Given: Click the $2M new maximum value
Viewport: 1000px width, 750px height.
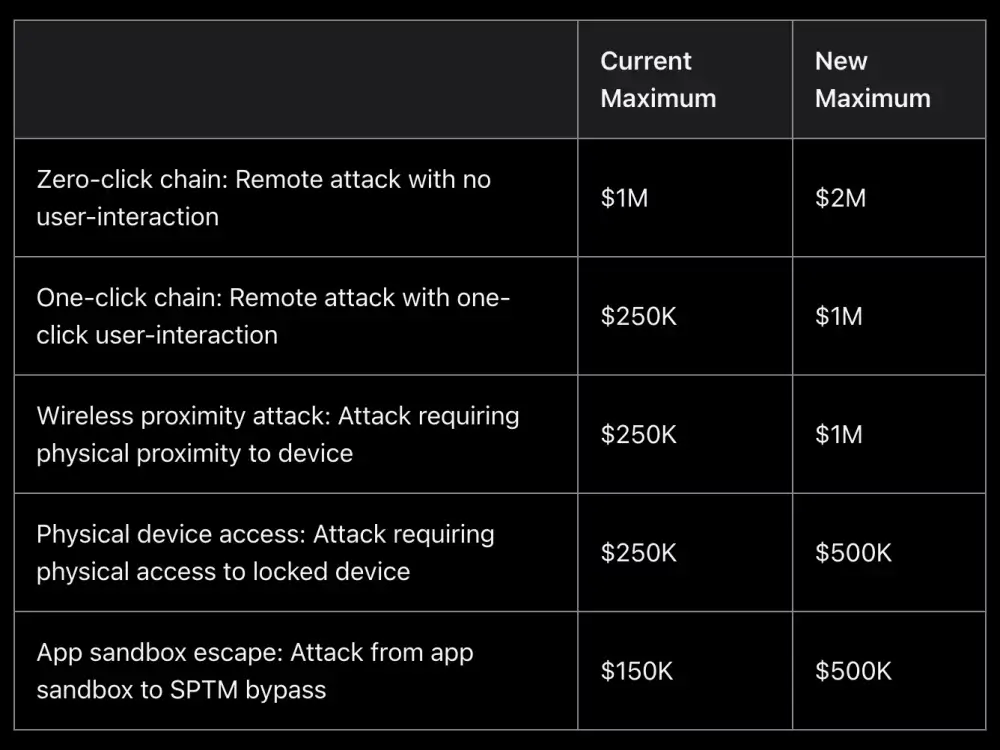Looking at the screenshot, I should pyautogui.click(x=840, y=198).
